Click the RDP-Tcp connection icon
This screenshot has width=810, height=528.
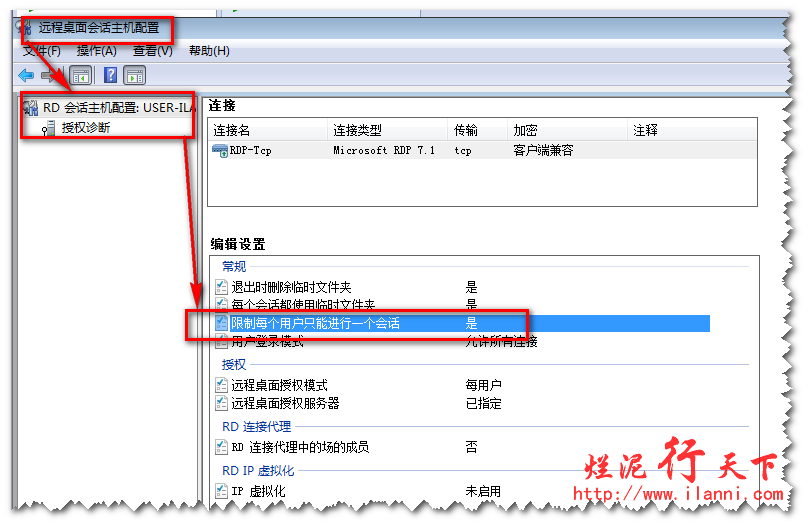(220, 150)
